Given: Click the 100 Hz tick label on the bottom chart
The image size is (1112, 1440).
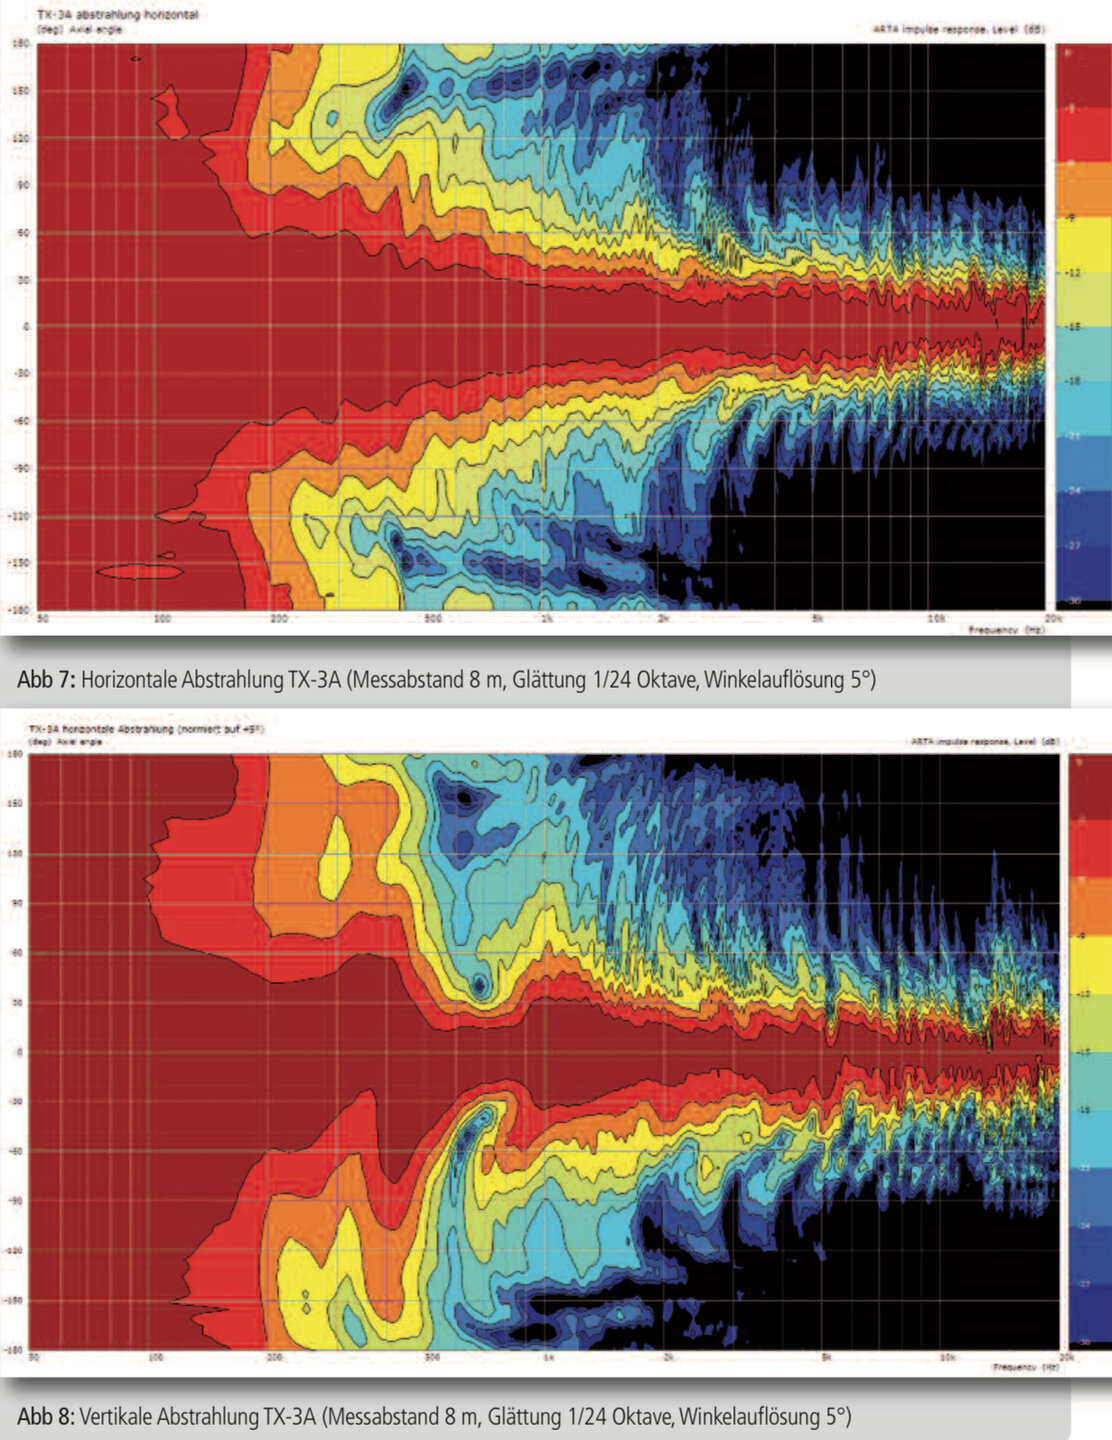Looking at the screenshot, I should coord(155,1357).
